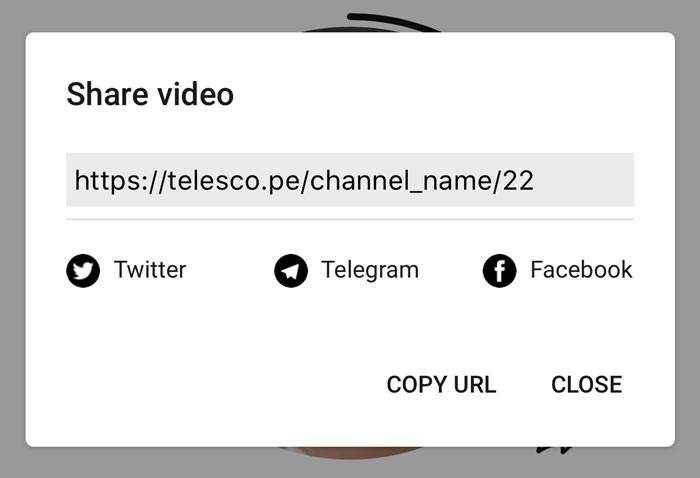Click the gray overlay left of the dialog

coord(12,239)
